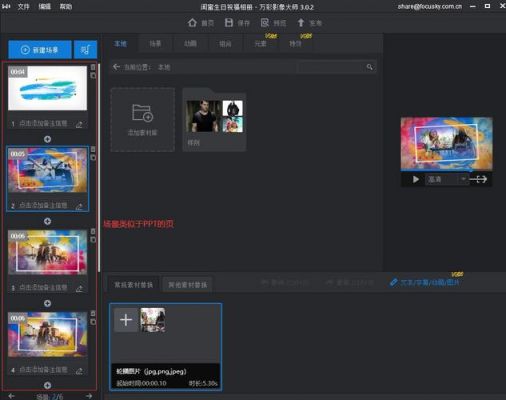Image resolution: width=506 pixels, height=400 pixels.
Task: Delete scene 3 using its trash icon
Action: click(x=93, y=231)
